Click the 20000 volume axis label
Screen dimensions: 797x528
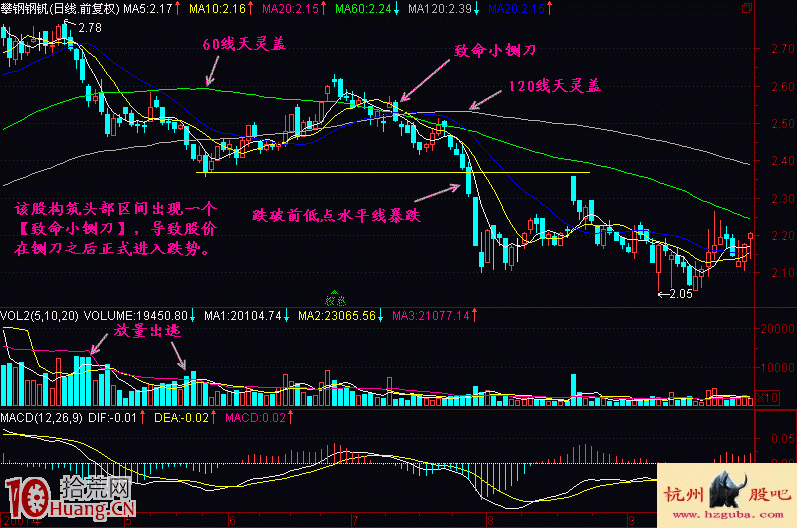tap(777, 329)
